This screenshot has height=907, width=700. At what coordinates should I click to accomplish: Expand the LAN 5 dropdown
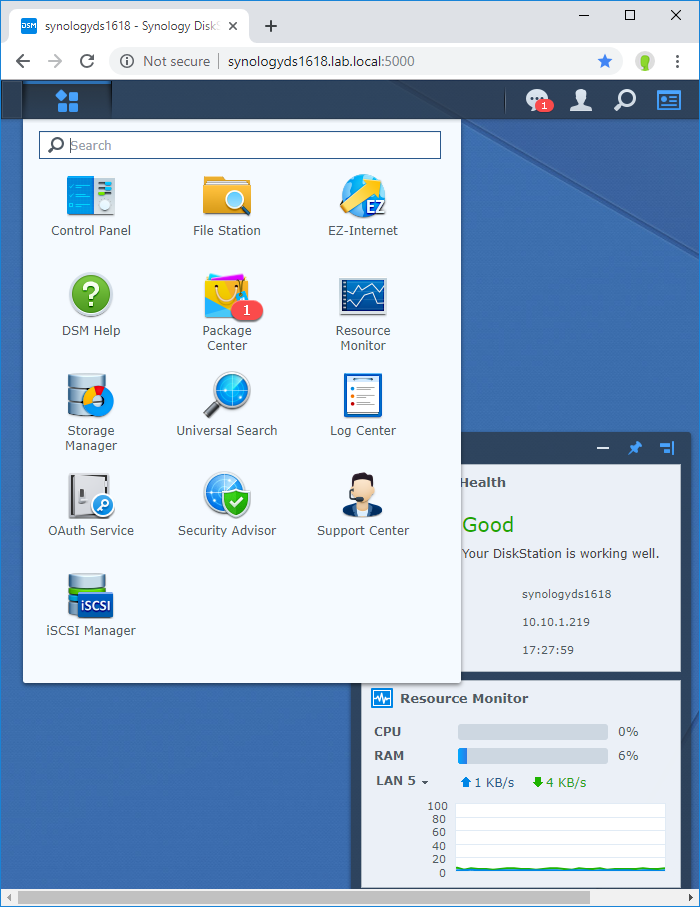pyautogui.click(x=402, y=781)
